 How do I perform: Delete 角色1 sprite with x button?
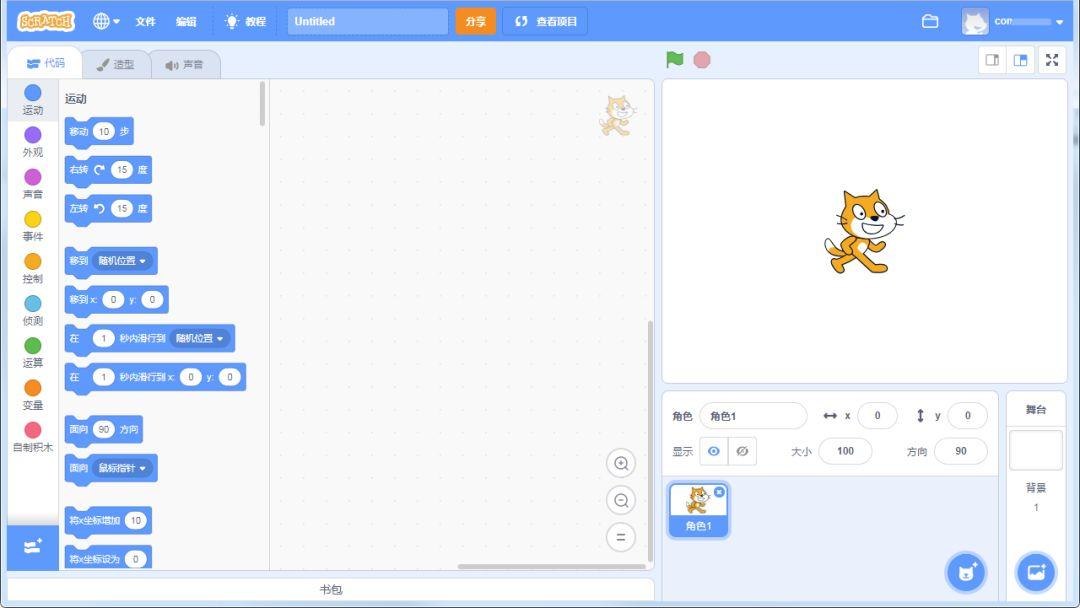coord(719,492)
